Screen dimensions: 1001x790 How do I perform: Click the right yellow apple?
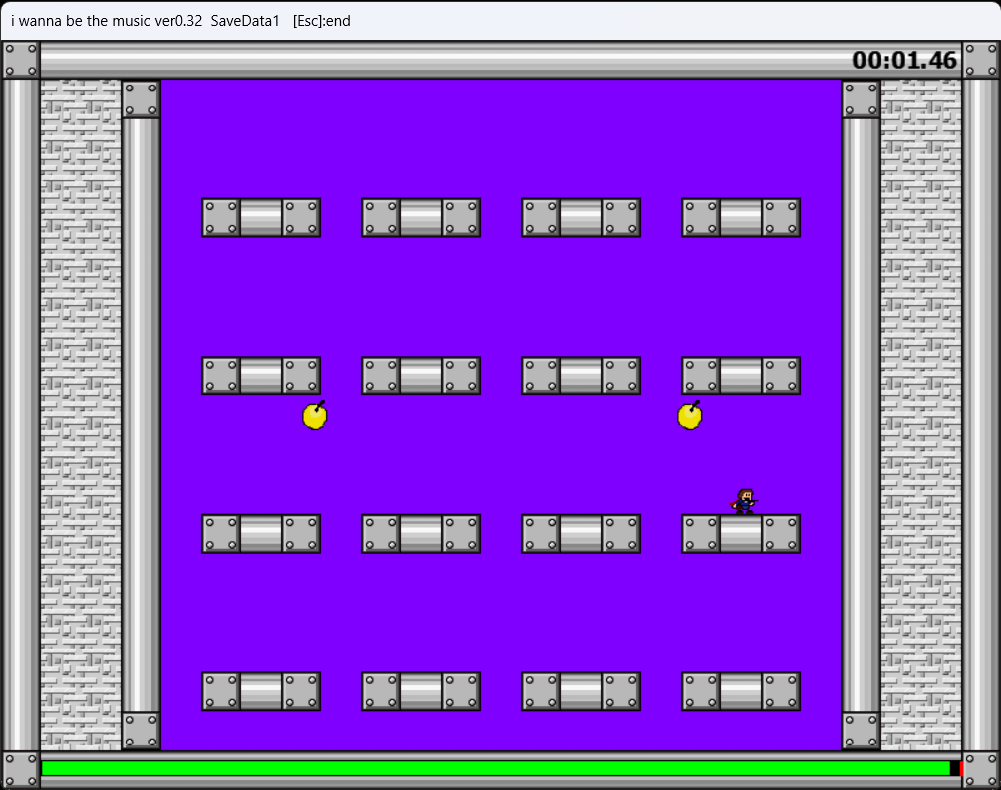(x=690, y=416)
